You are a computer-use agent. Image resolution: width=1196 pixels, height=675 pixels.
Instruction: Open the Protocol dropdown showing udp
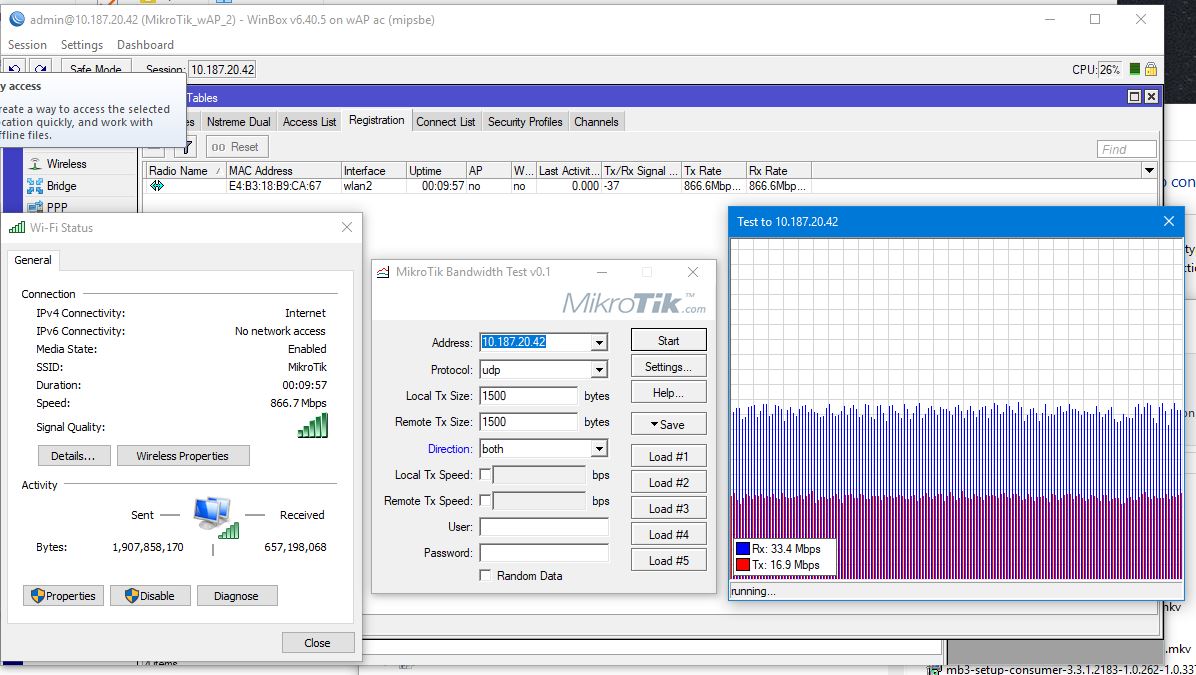point(599,370)
